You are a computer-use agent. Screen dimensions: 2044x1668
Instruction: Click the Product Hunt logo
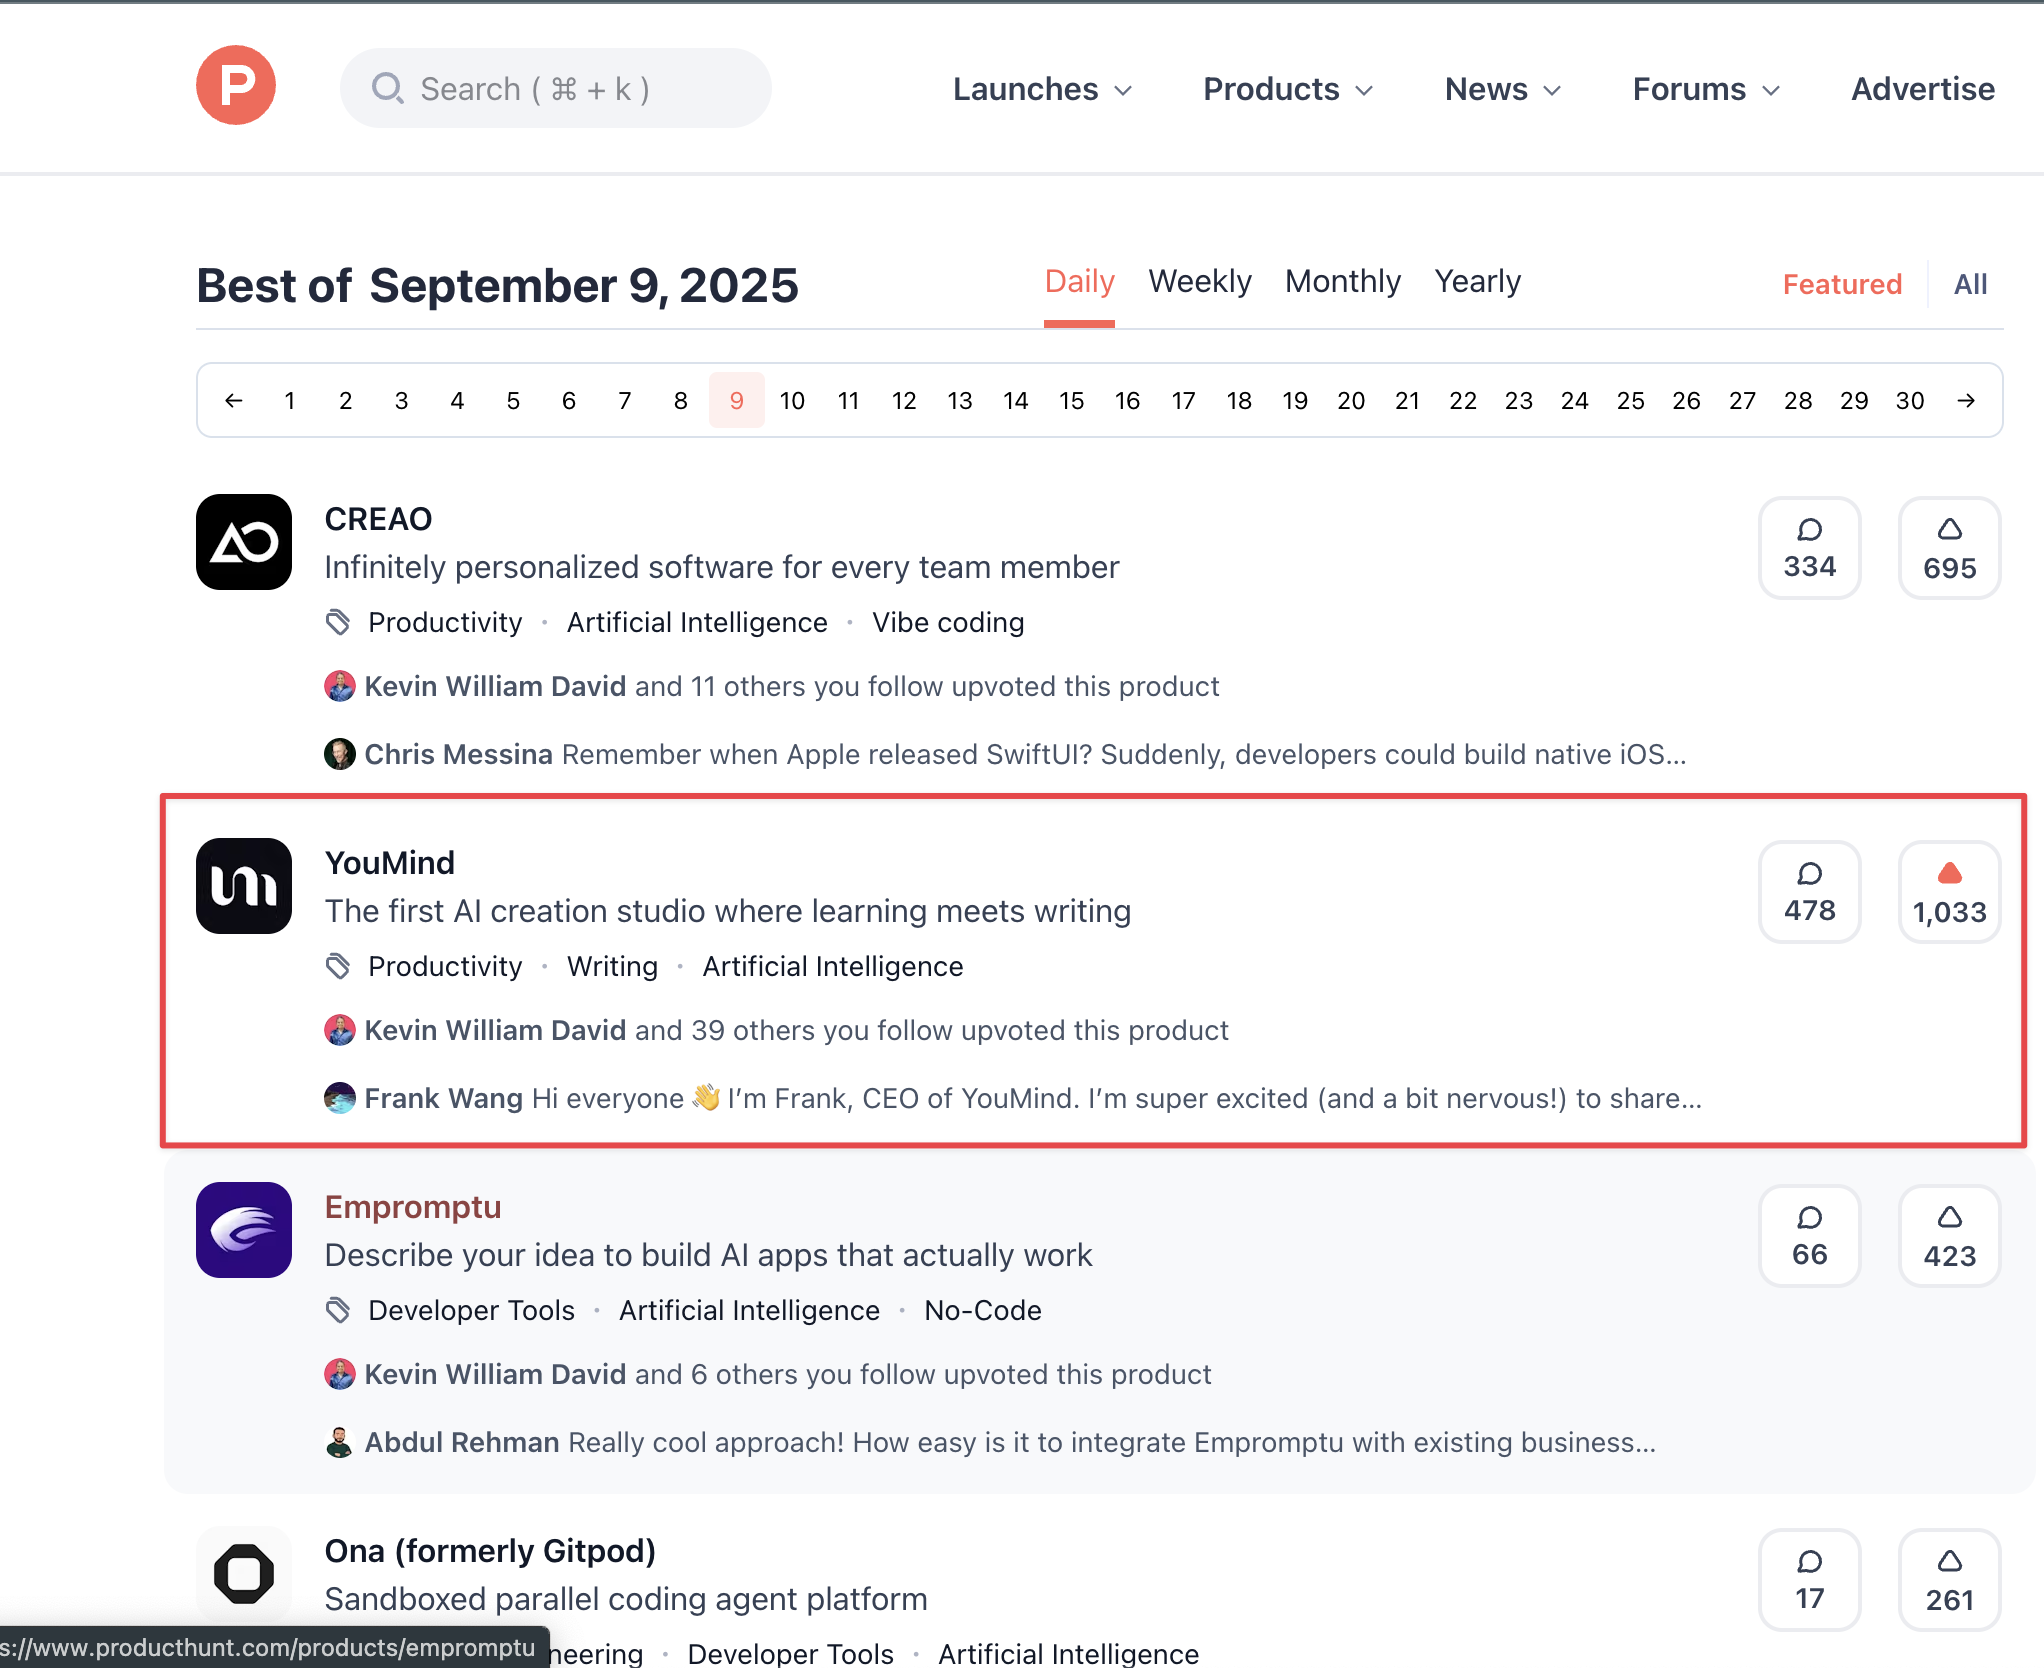236,86
